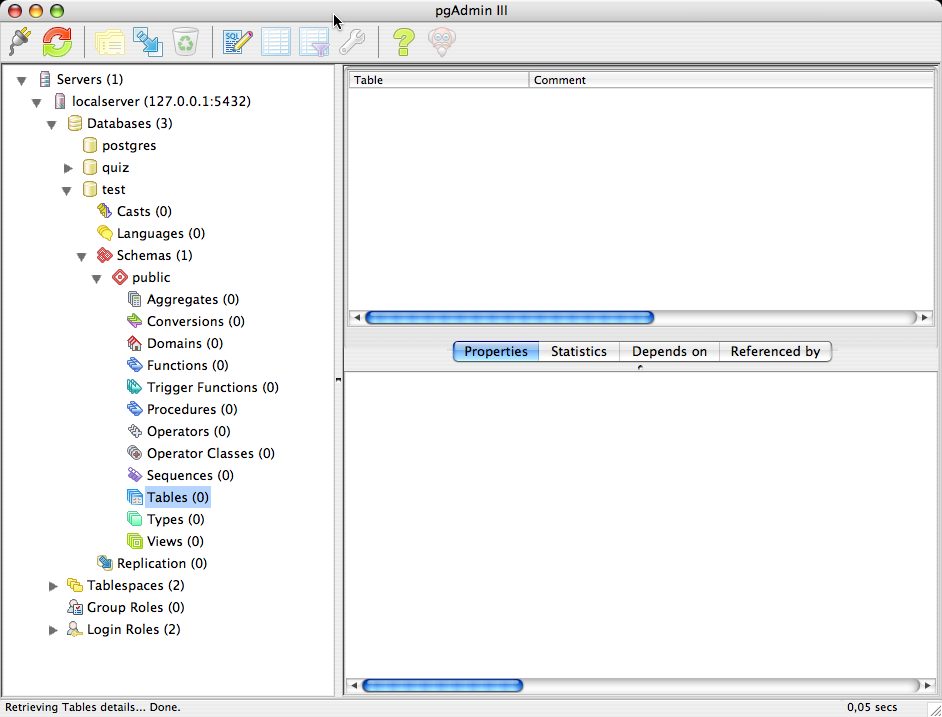Click the filtered data view icon
This screenshot has height=717, width=942.
pyautogui.click(x=314, y=42)
